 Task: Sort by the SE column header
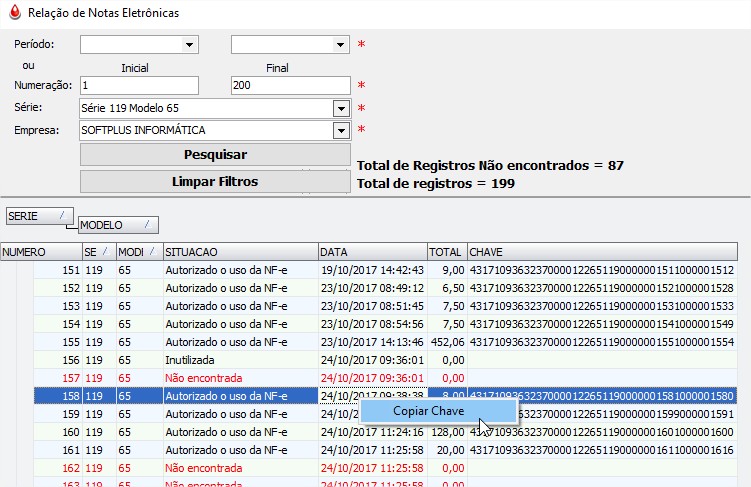(x=99, y=252)
